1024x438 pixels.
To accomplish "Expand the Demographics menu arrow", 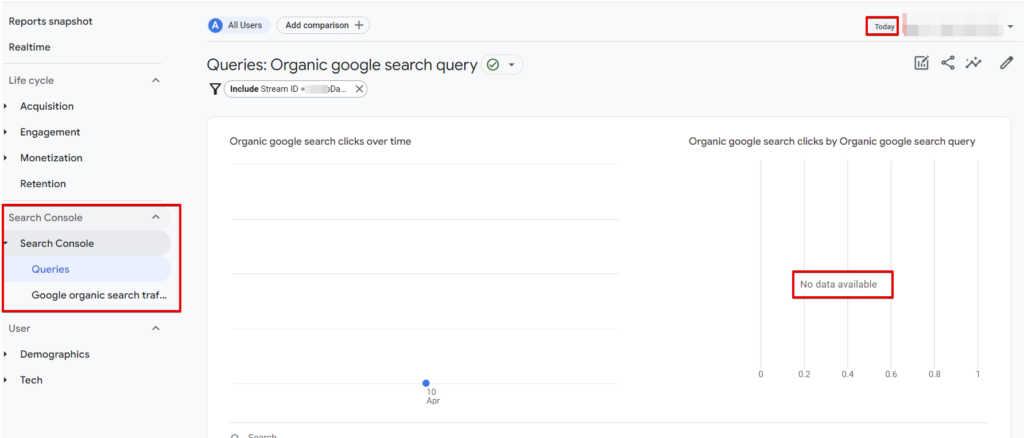I will point(6,354).
